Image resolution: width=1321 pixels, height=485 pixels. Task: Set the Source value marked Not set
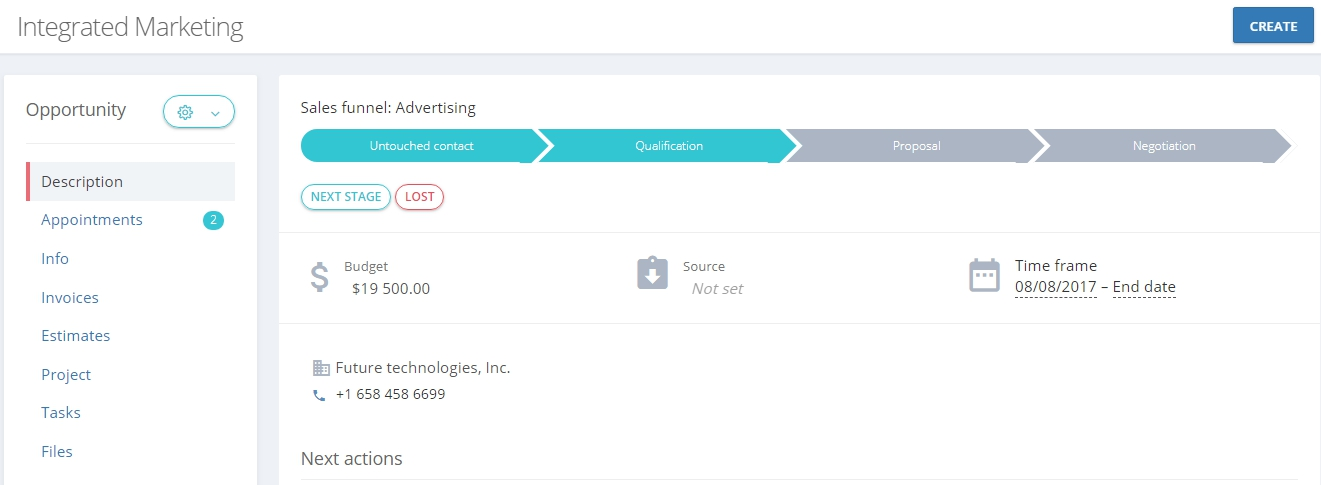(x=717, y=289)
